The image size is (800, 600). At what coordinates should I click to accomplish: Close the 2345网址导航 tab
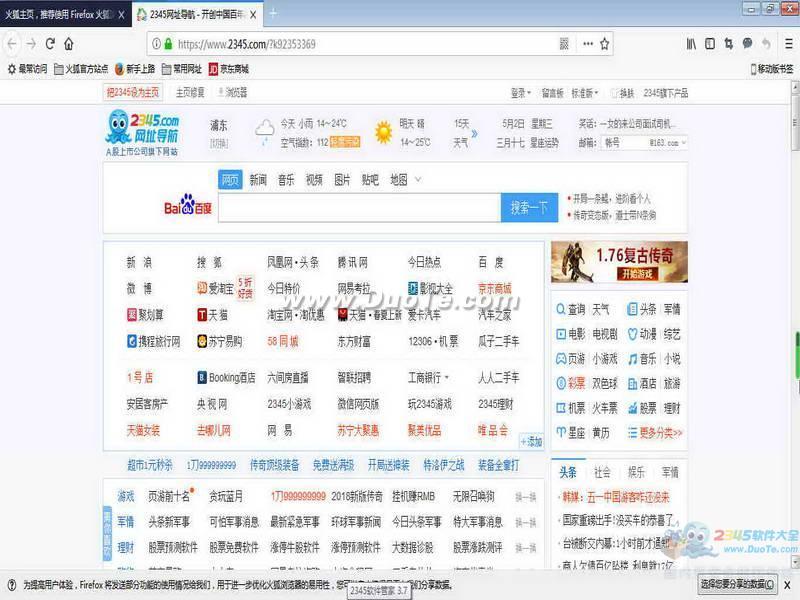point(253,15)
